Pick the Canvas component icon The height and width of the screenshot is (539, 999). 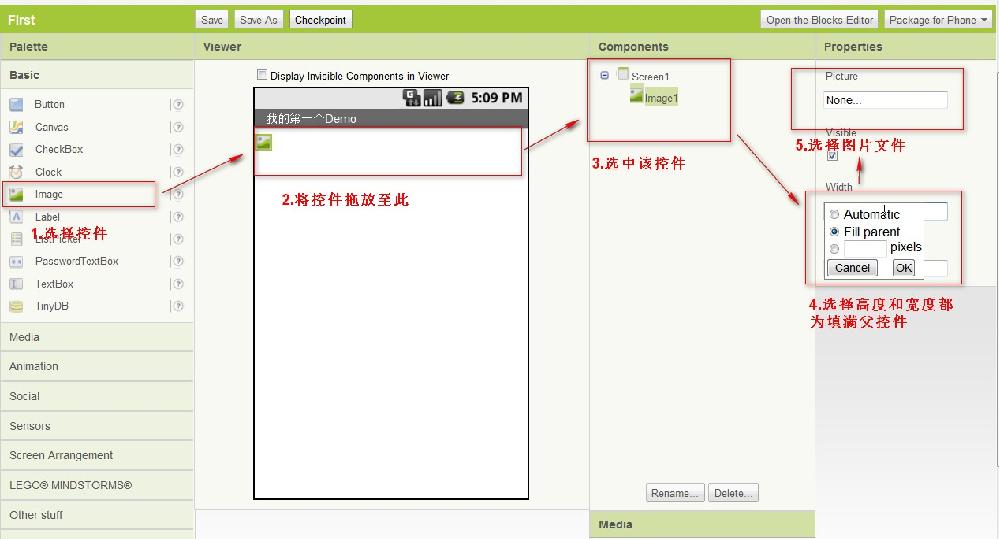(x=17, y=127)
